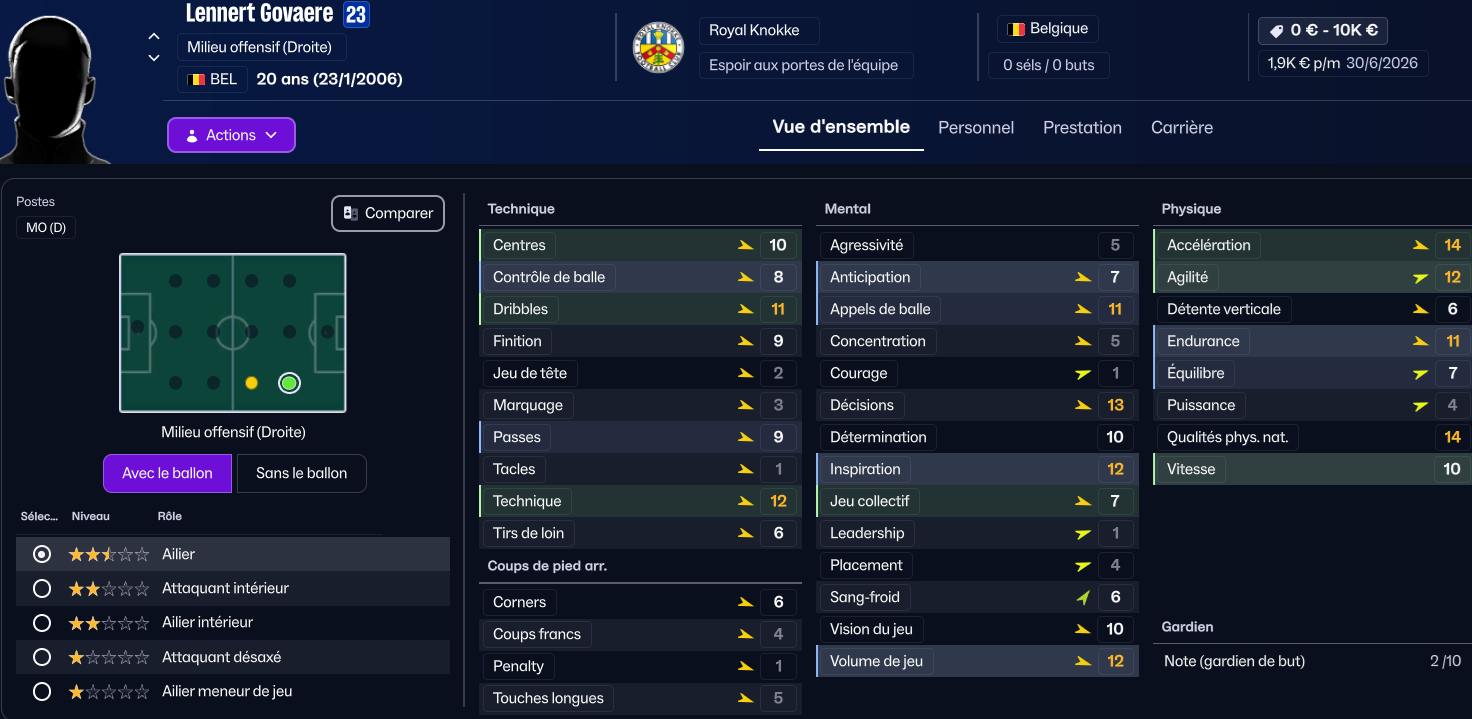The width and height of the screenshot is (1472, 719).
Task: Choose the Ailier meneur de jeu role
Action: tap(42, 691)
